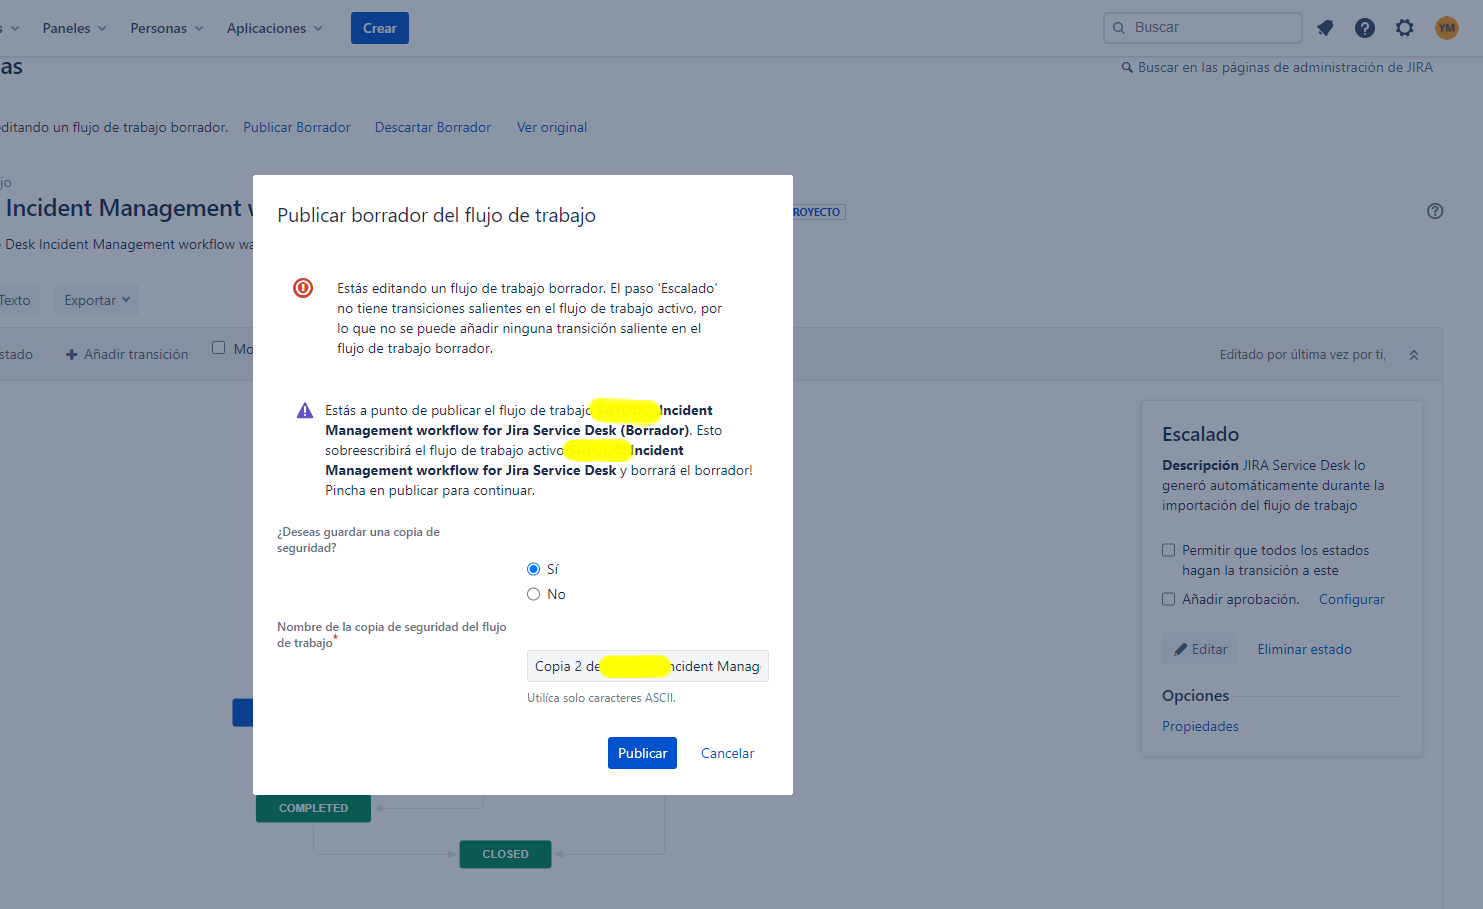The image size is (1483, 909).
Task: Select the Sí backup radio option
Action: pyautogui.click(x=533, y=569)
